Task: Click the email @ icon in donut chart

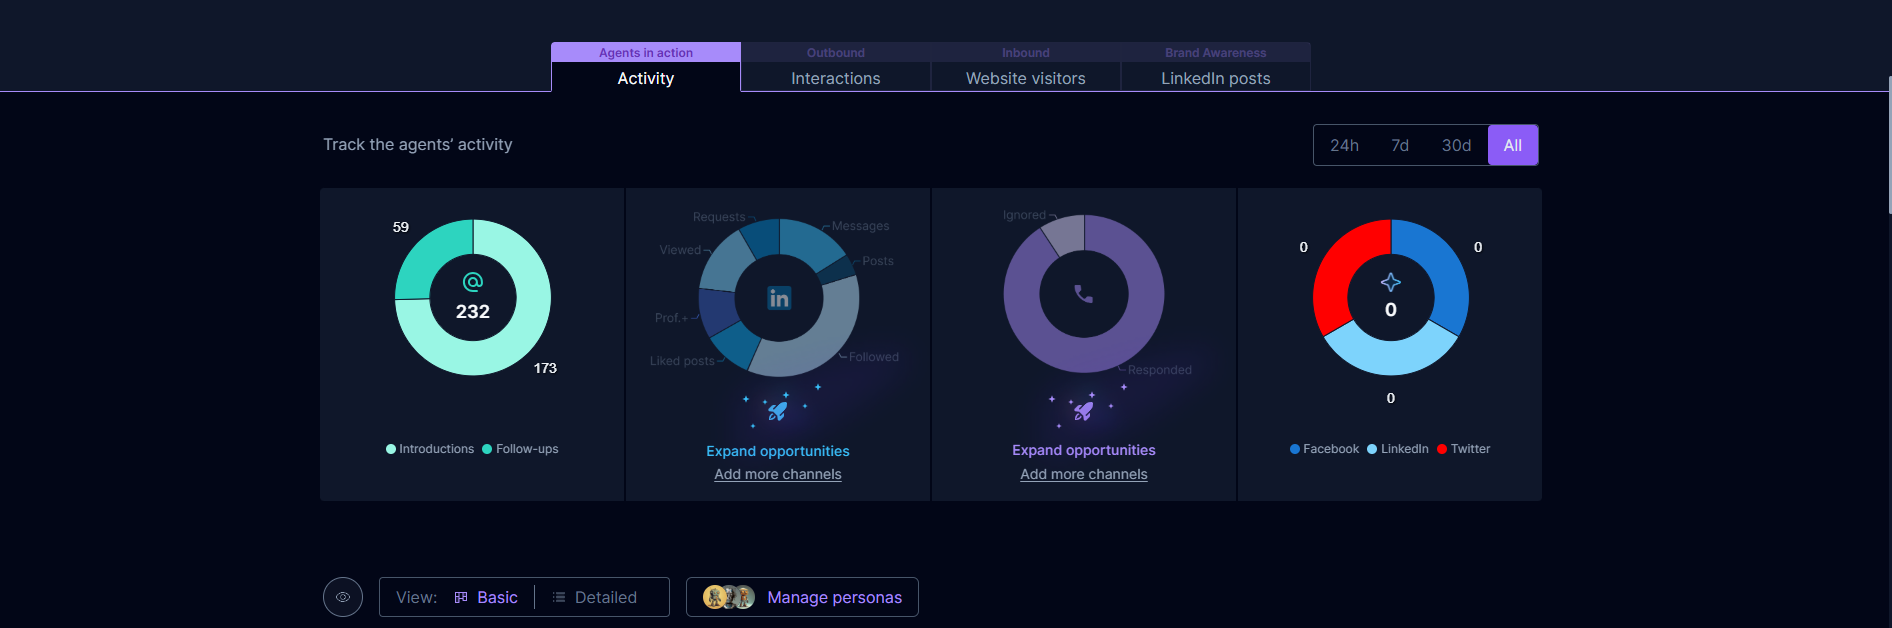Action: coord(473,282)
